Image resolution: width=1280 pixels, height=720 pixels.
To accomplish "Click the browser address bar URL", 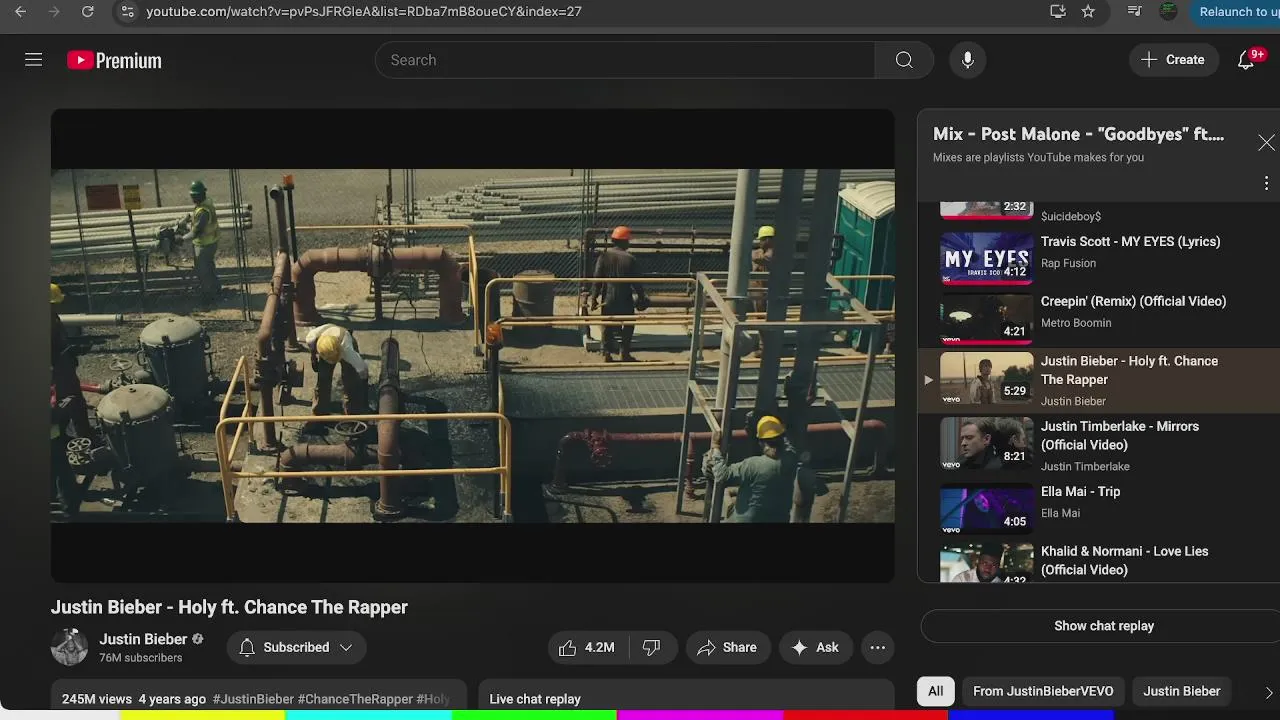I will pos(364,12).
